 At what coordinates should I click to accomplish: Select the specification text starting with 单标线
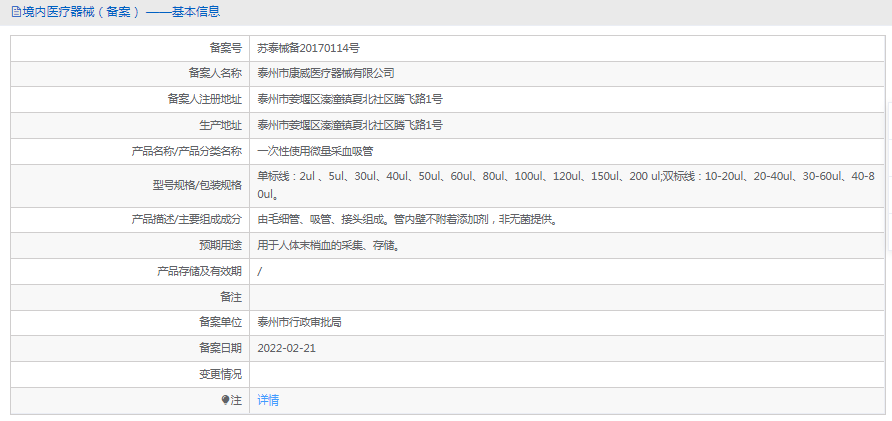coord(565,185)
